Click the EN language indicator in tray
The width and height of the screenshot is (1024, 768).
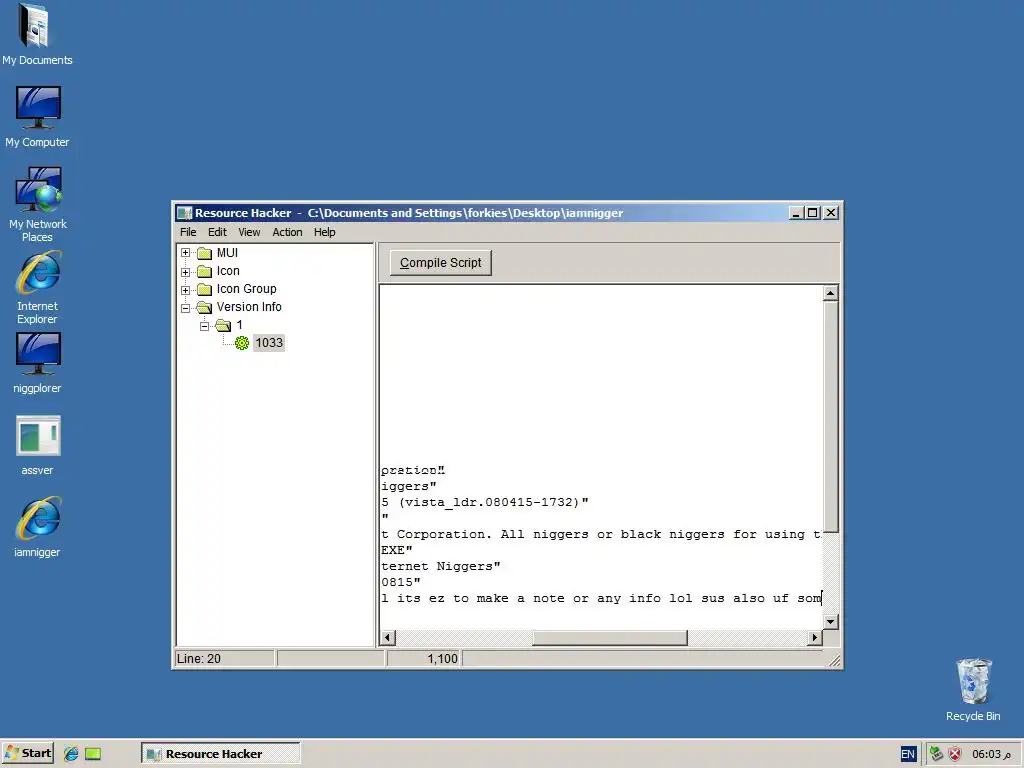(908, 754)
